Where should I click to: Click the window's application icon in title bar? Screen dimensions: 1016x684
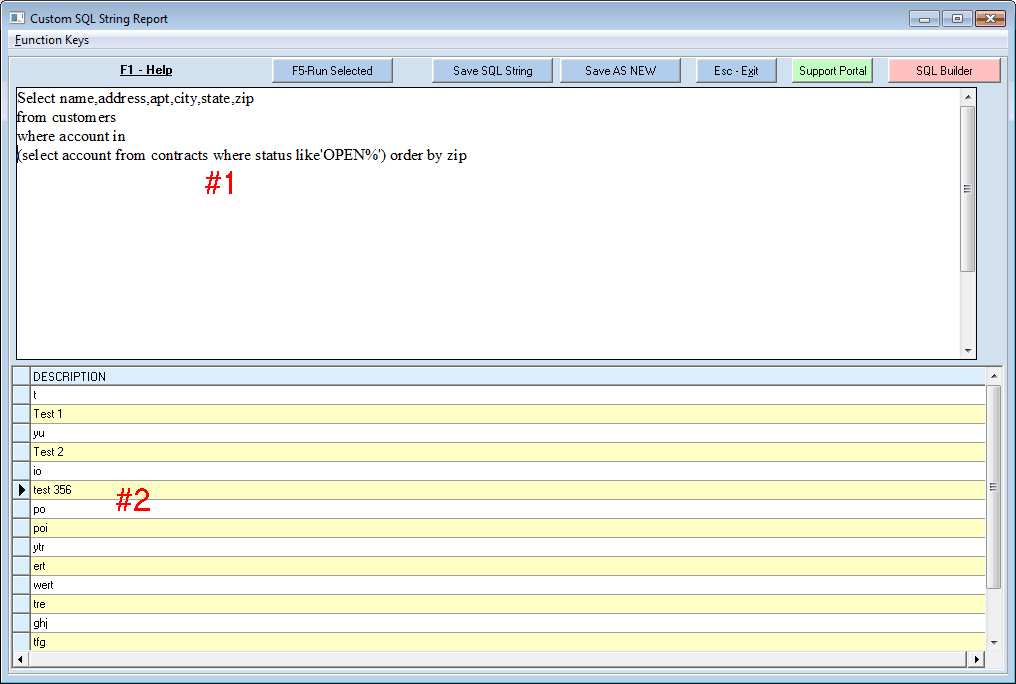coord(17,18)
